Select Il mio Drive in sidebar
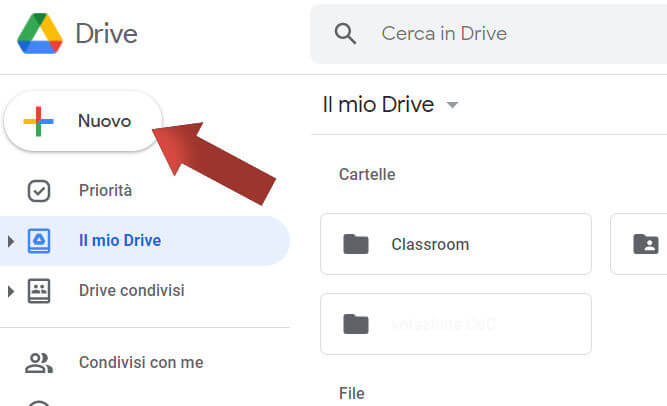This screenshot has height=406, width=667. 145,241
